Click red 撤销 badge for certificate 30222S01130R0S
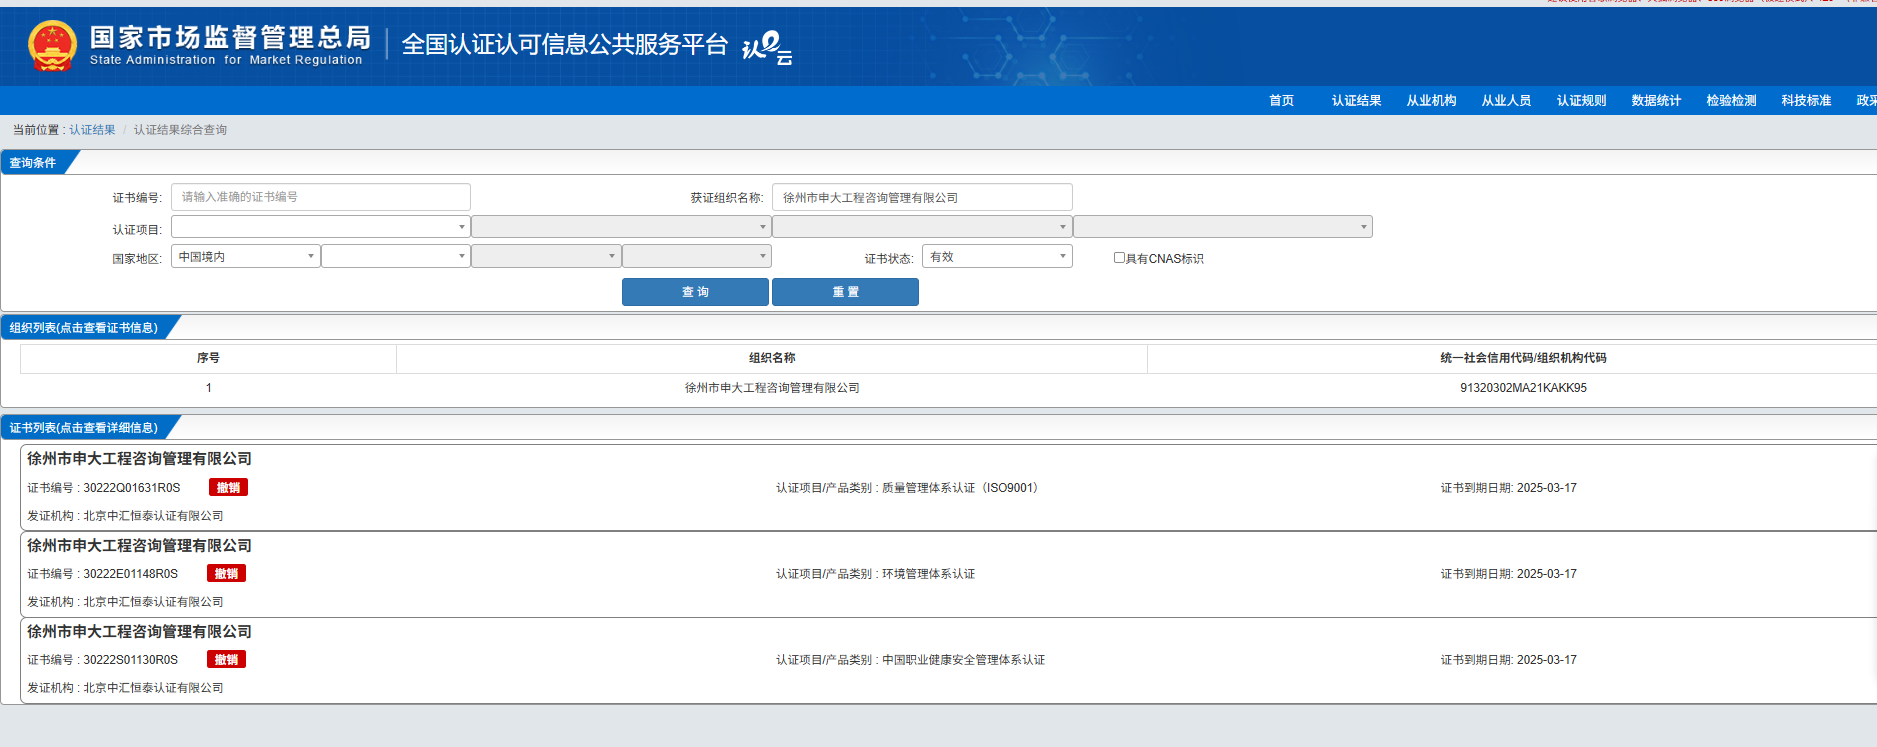1877x747 pixels. tap(226, 660)
